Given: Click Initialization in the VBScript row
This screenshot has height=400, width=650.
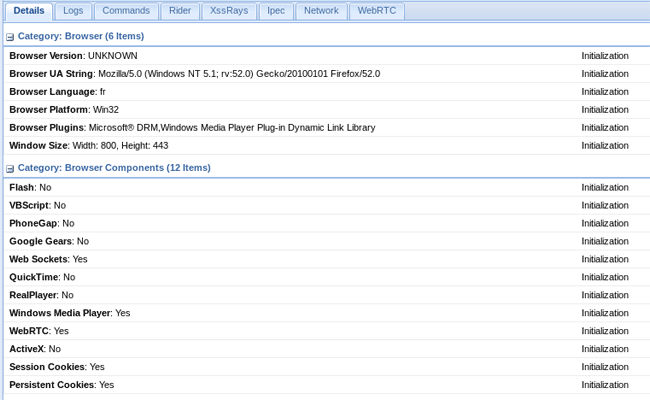Looking at the screenshot, I should (x=605, y=206).
